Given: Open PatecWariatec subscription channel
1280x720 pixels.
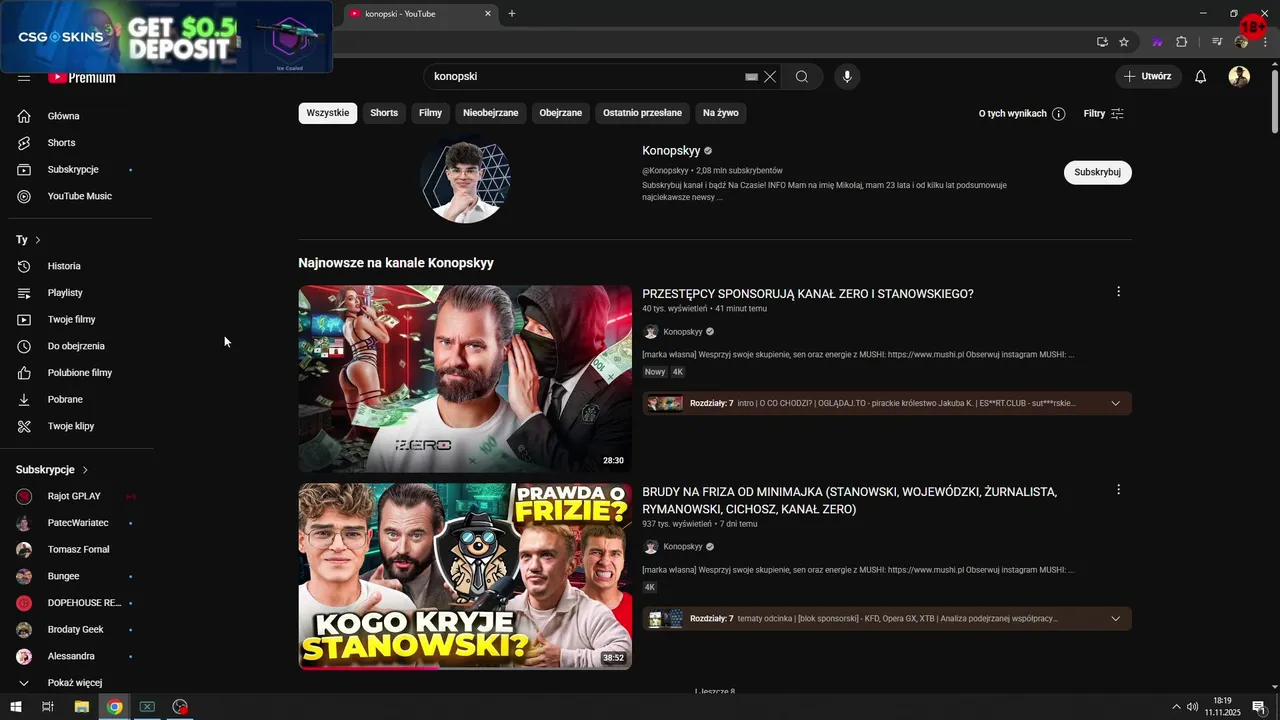Looking at the screenshot, I should (x=80, y=523).
